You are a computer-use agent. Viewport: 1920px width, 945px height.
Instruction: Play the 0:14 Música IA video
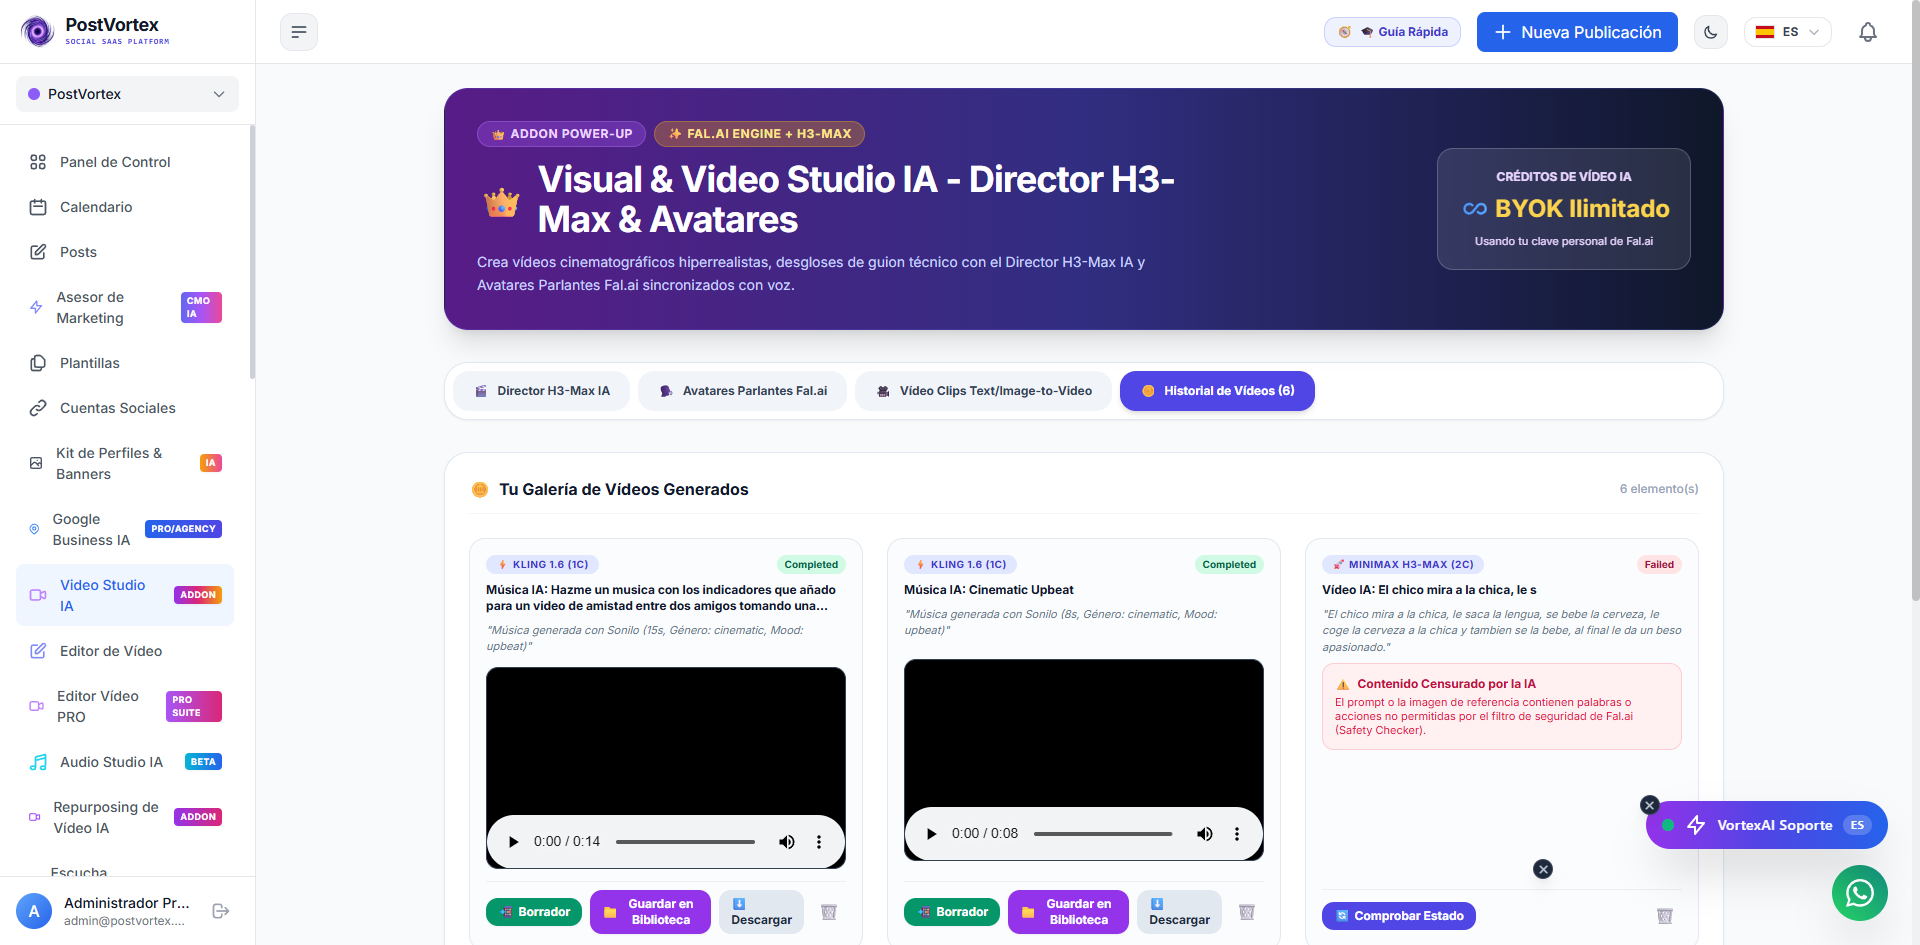(x=514, y=842)
